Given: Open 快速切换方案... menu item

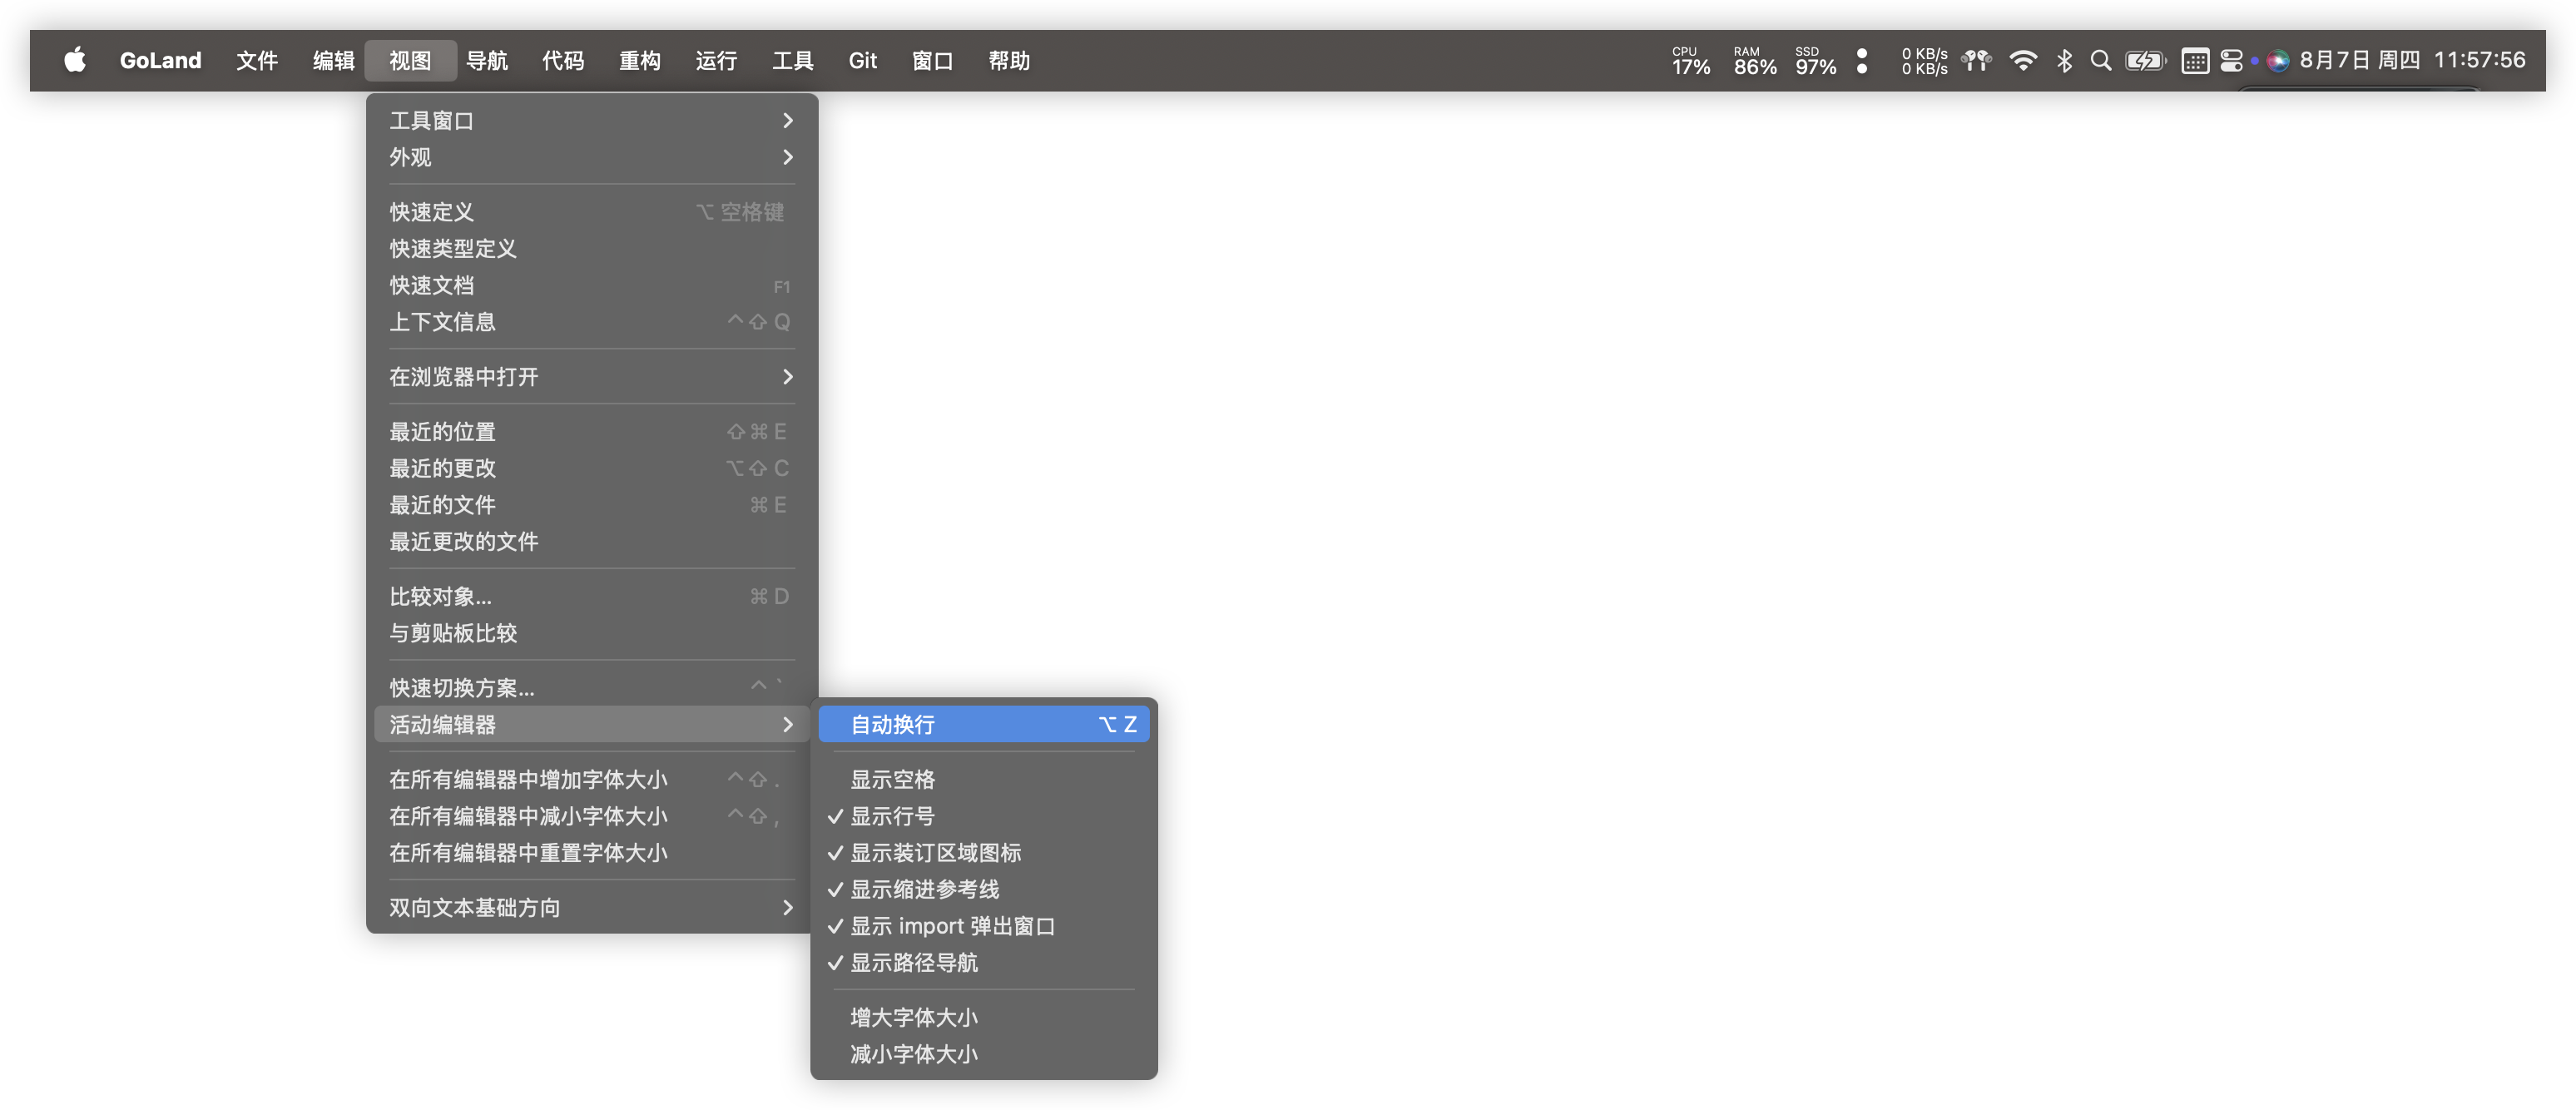Looking at the screenshot, I should [x=591, y=688].
